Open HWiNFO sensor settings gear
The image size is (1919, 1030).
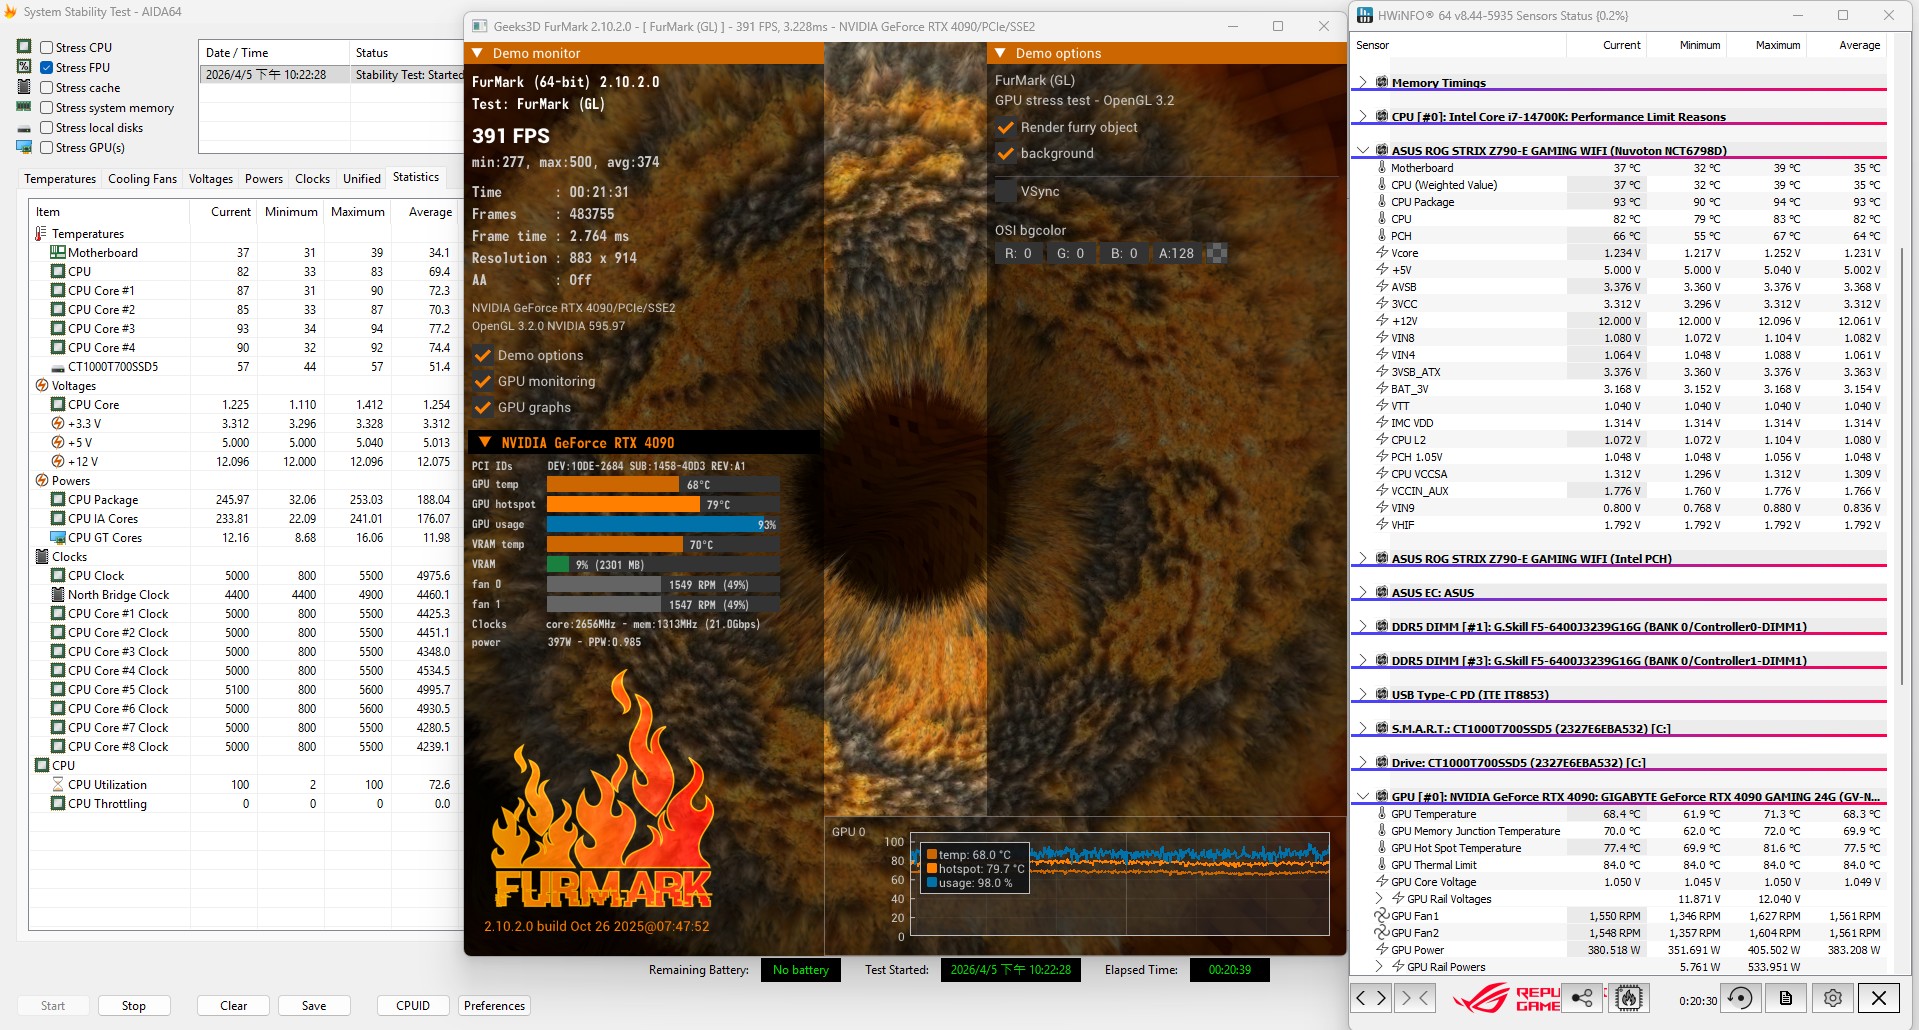(1832, 997)
